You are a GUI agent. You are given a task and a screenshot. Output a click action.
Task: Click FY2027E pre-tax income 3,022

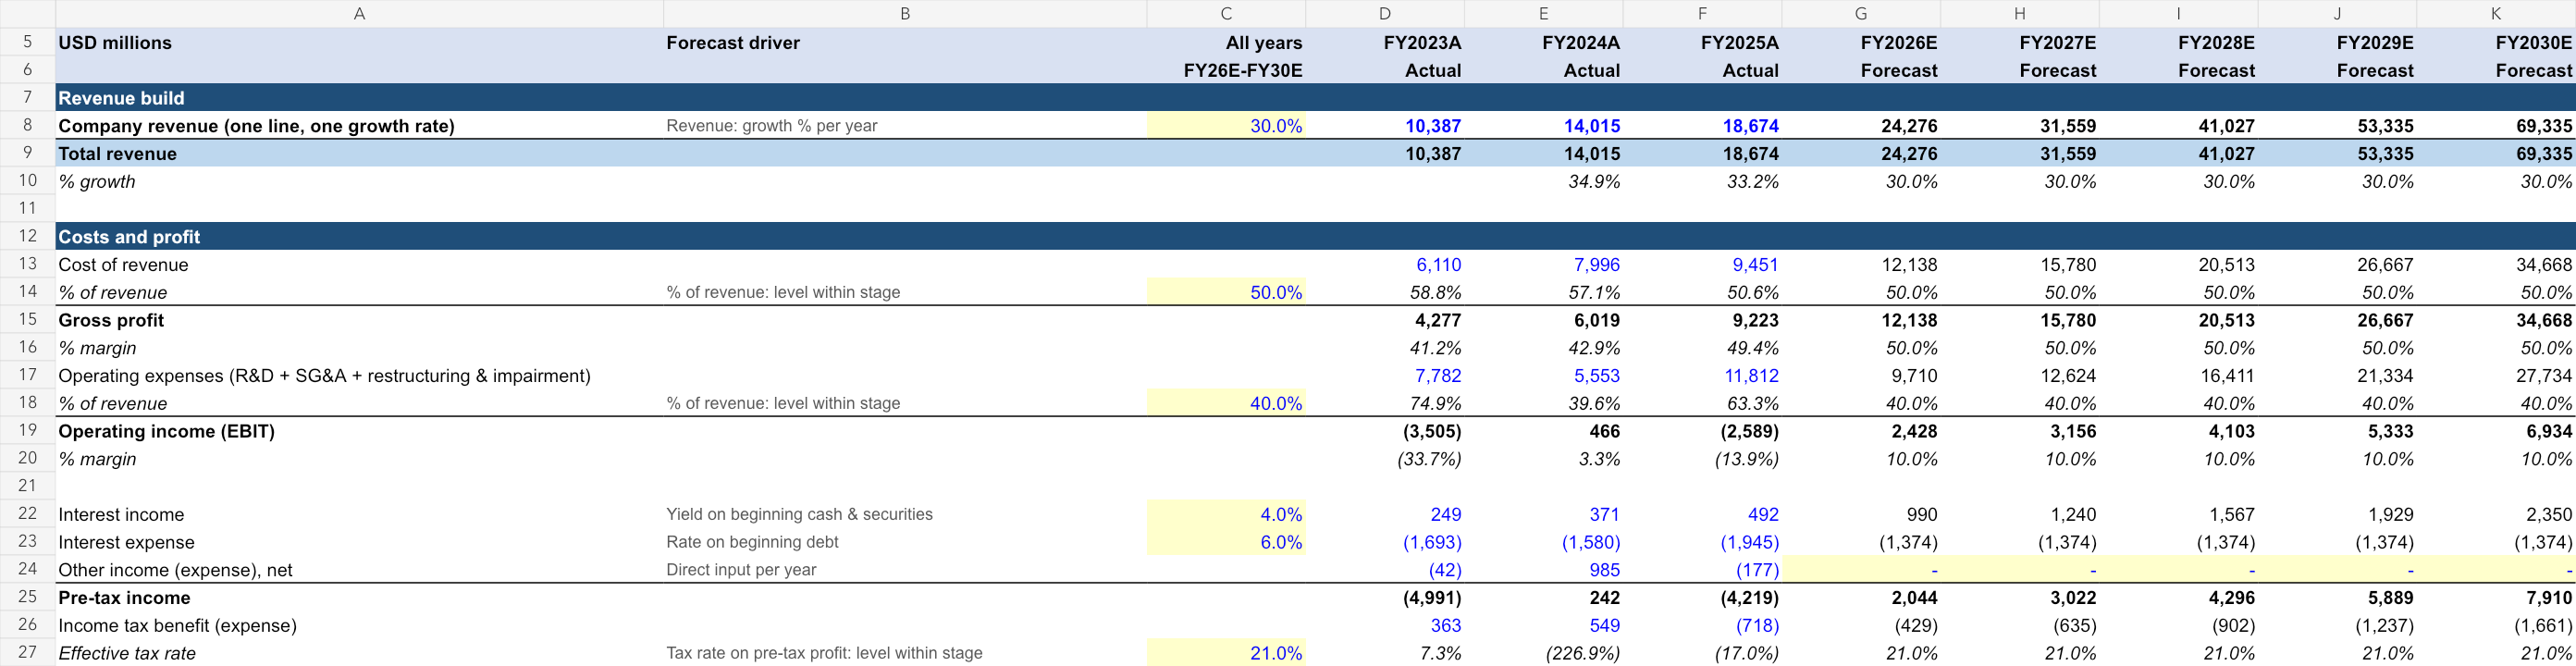[x=2020, y=598]
